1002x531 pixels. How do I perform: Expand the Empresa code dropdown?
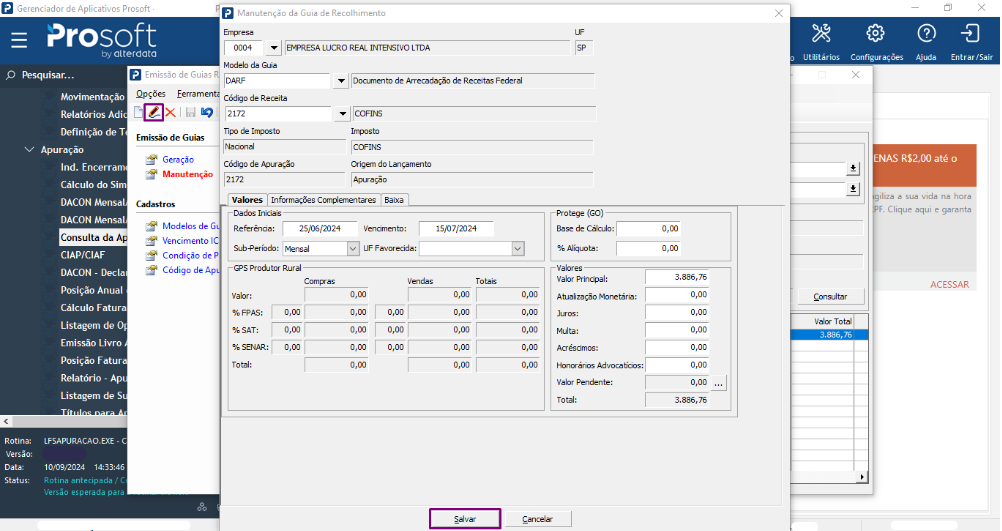274,47
